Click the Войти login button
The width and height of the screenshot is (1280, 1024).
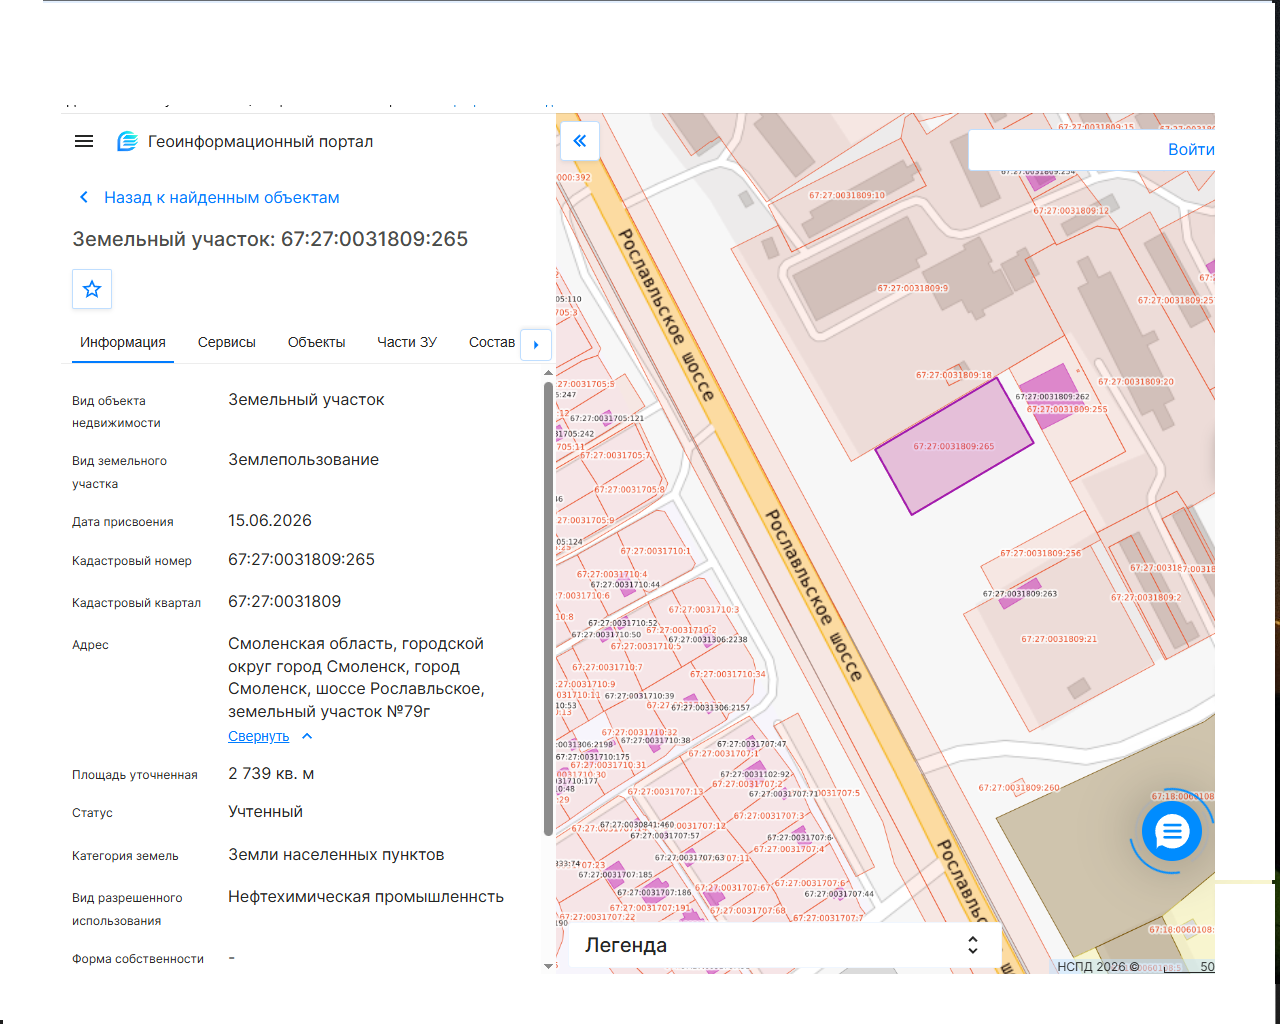(x=1191, y=150)
